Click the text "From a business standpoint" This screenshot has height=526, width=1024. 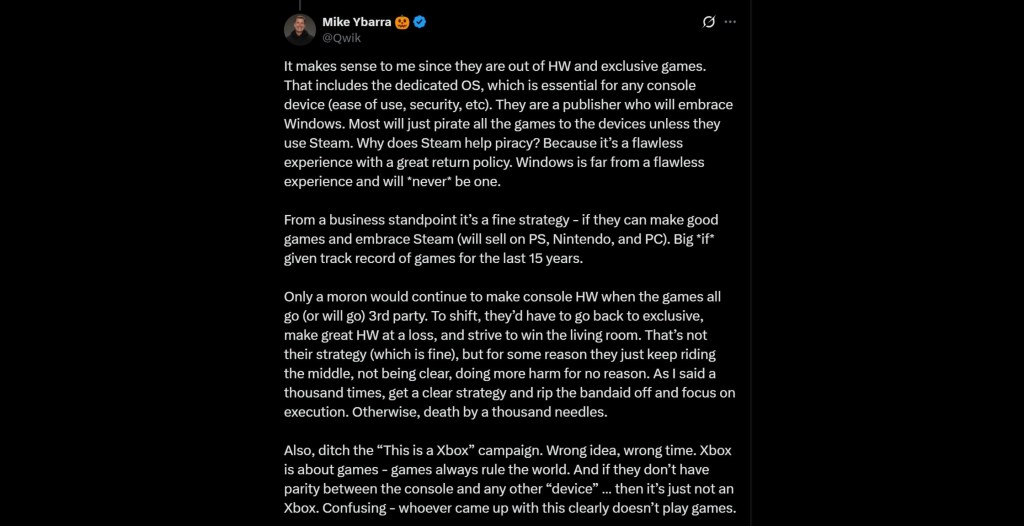[367, 219]
